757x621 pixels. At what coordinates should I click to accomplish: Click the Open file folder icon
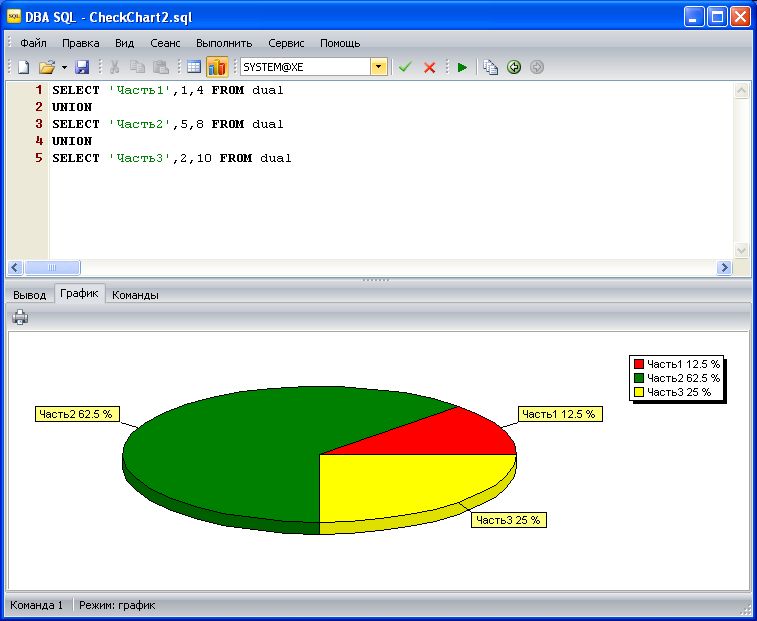pyautogui.click(x=46, y=67)
